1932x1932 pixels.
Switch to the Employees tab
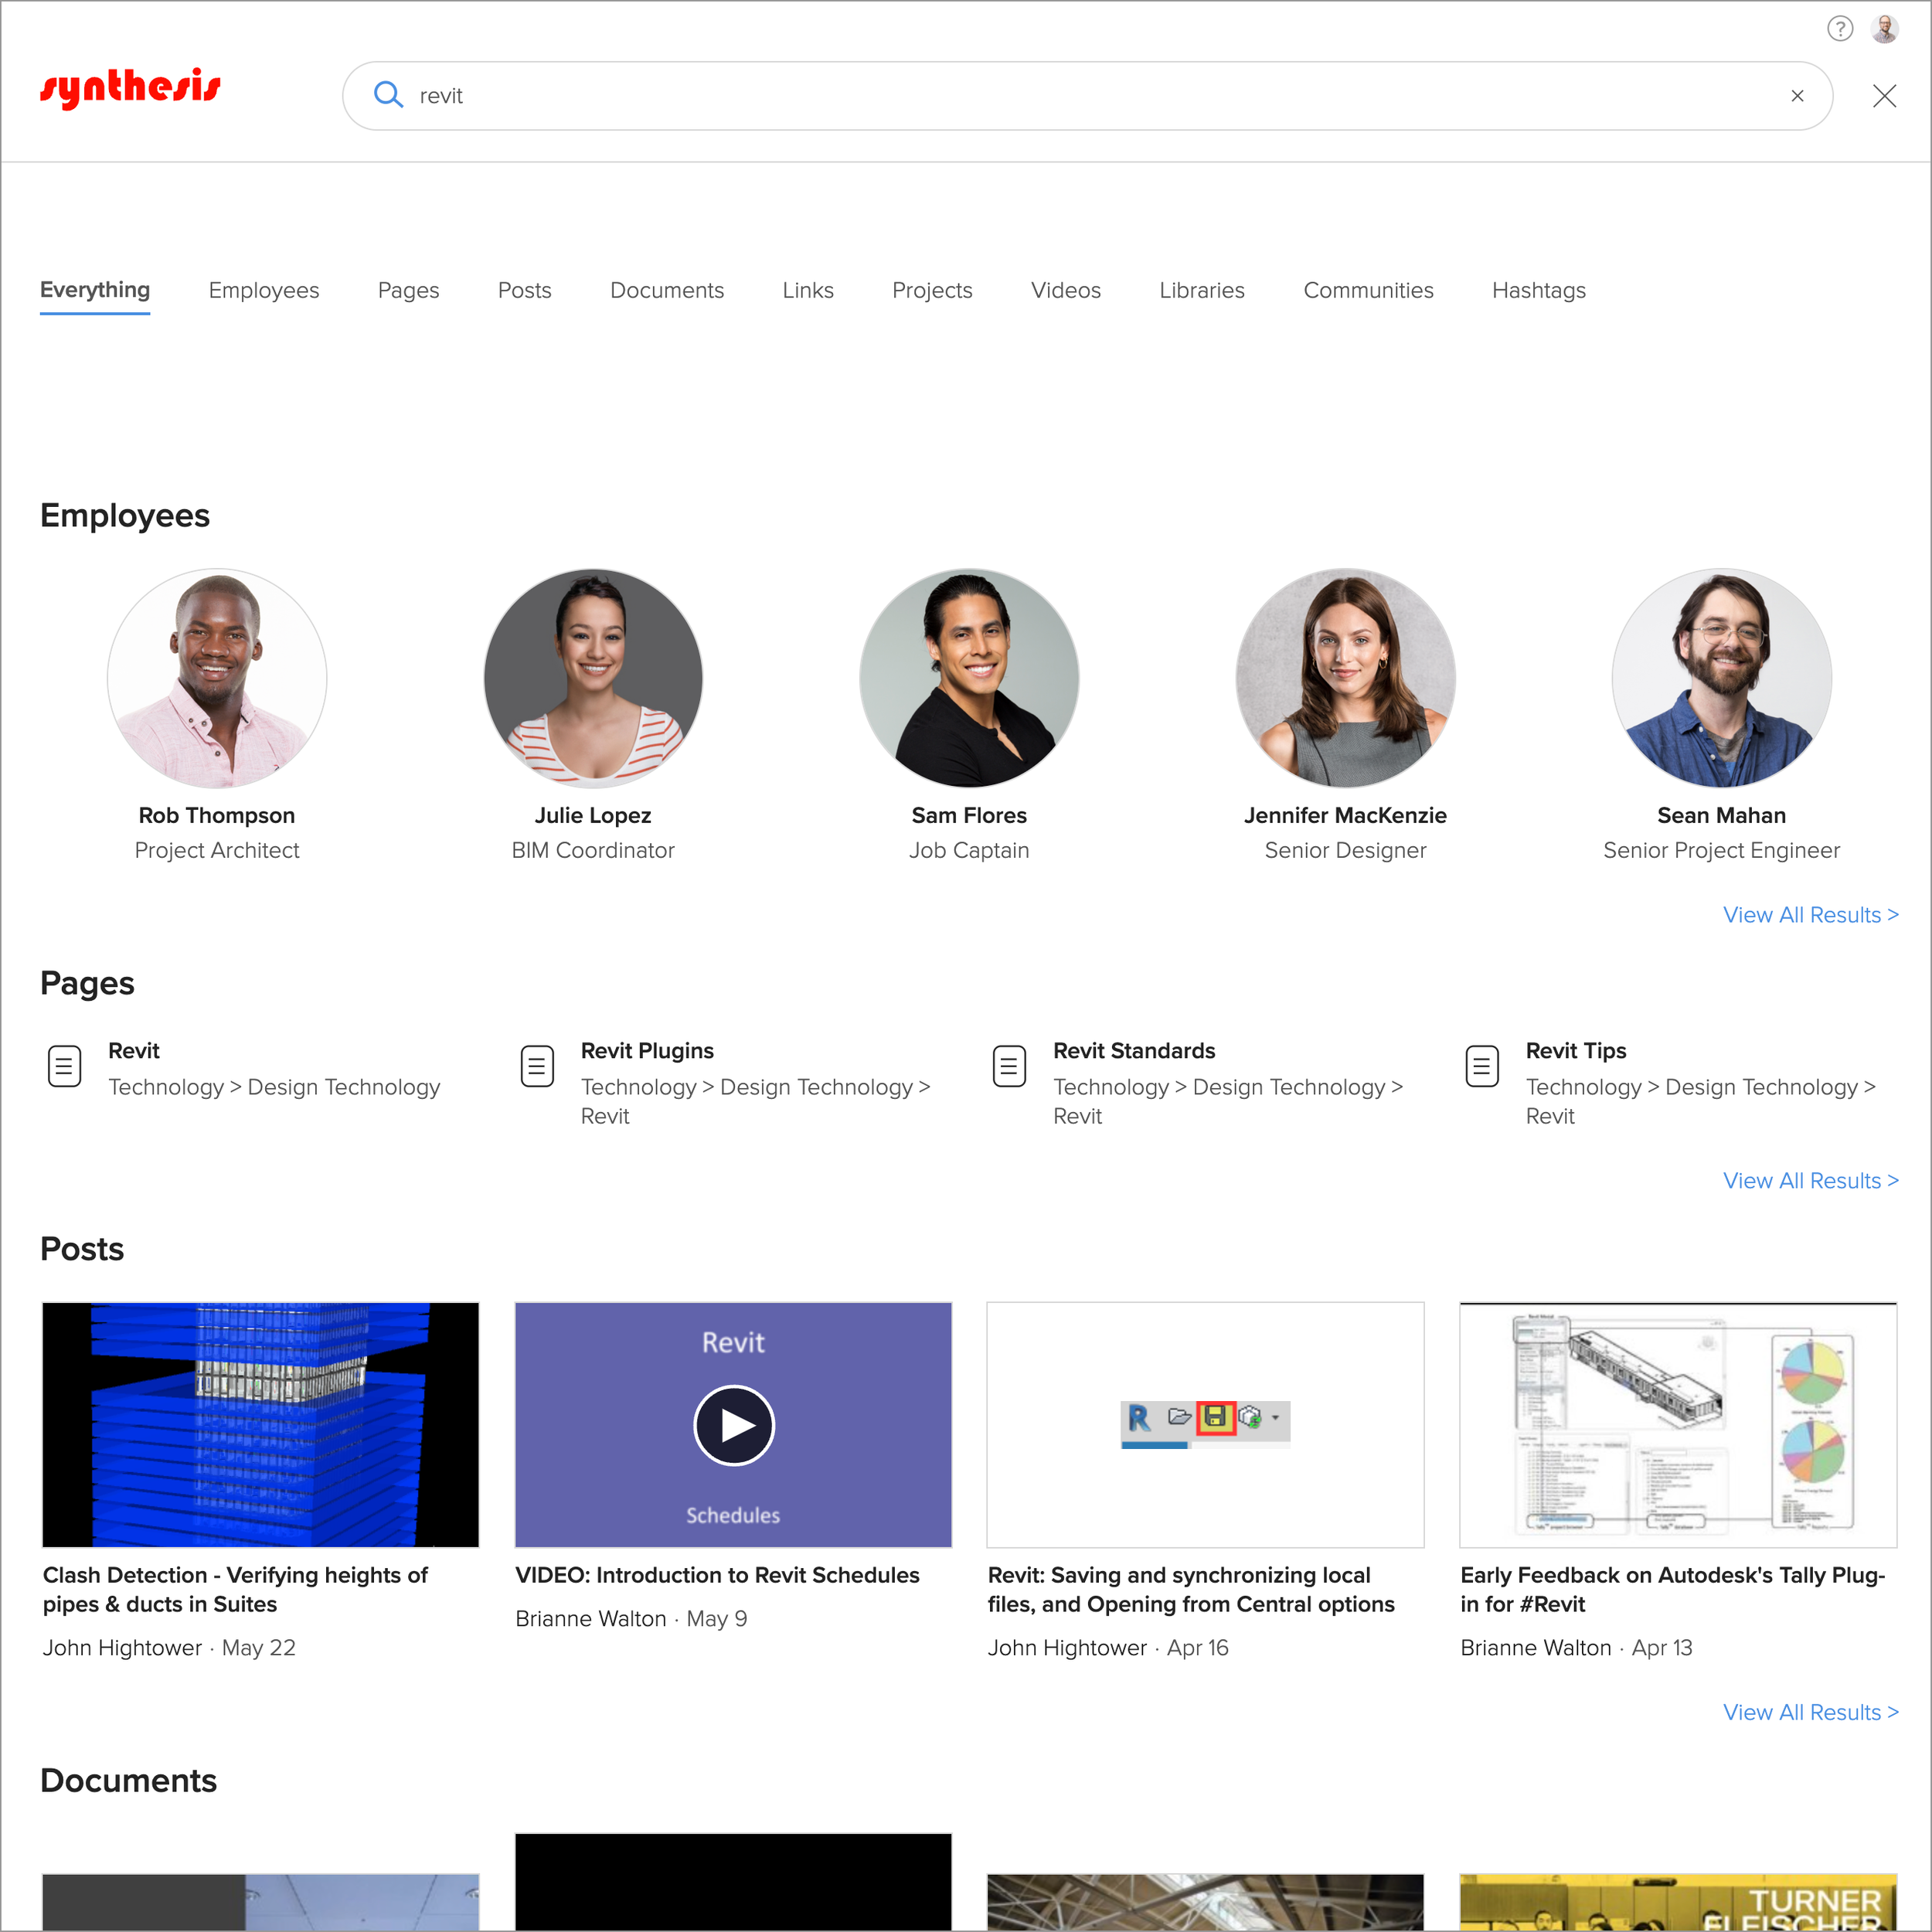tap(264, 290)
